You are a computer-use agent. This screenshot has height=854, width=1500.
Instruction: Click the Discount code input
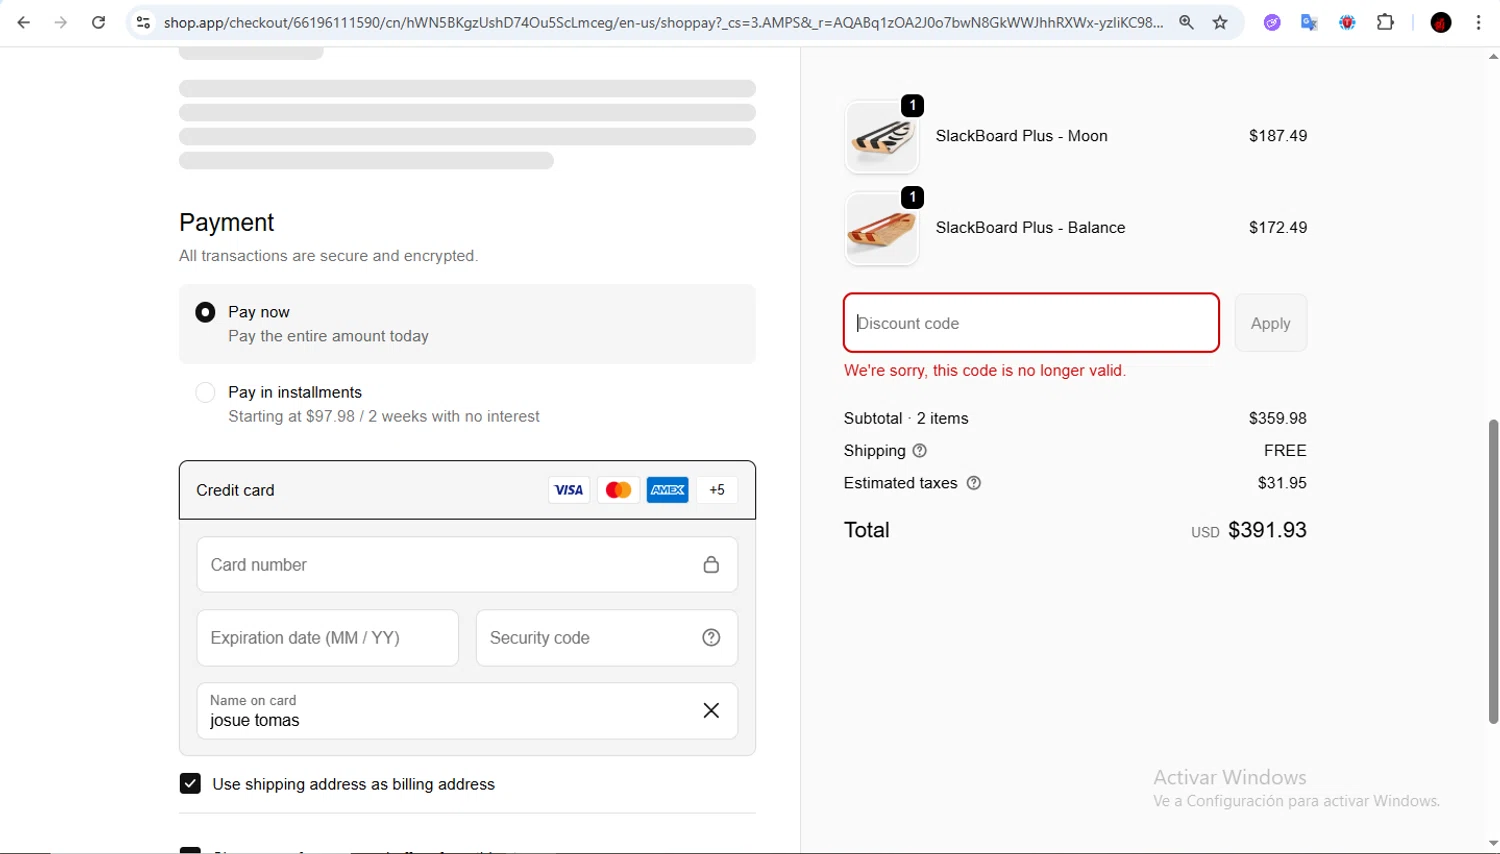(1031, 323)
